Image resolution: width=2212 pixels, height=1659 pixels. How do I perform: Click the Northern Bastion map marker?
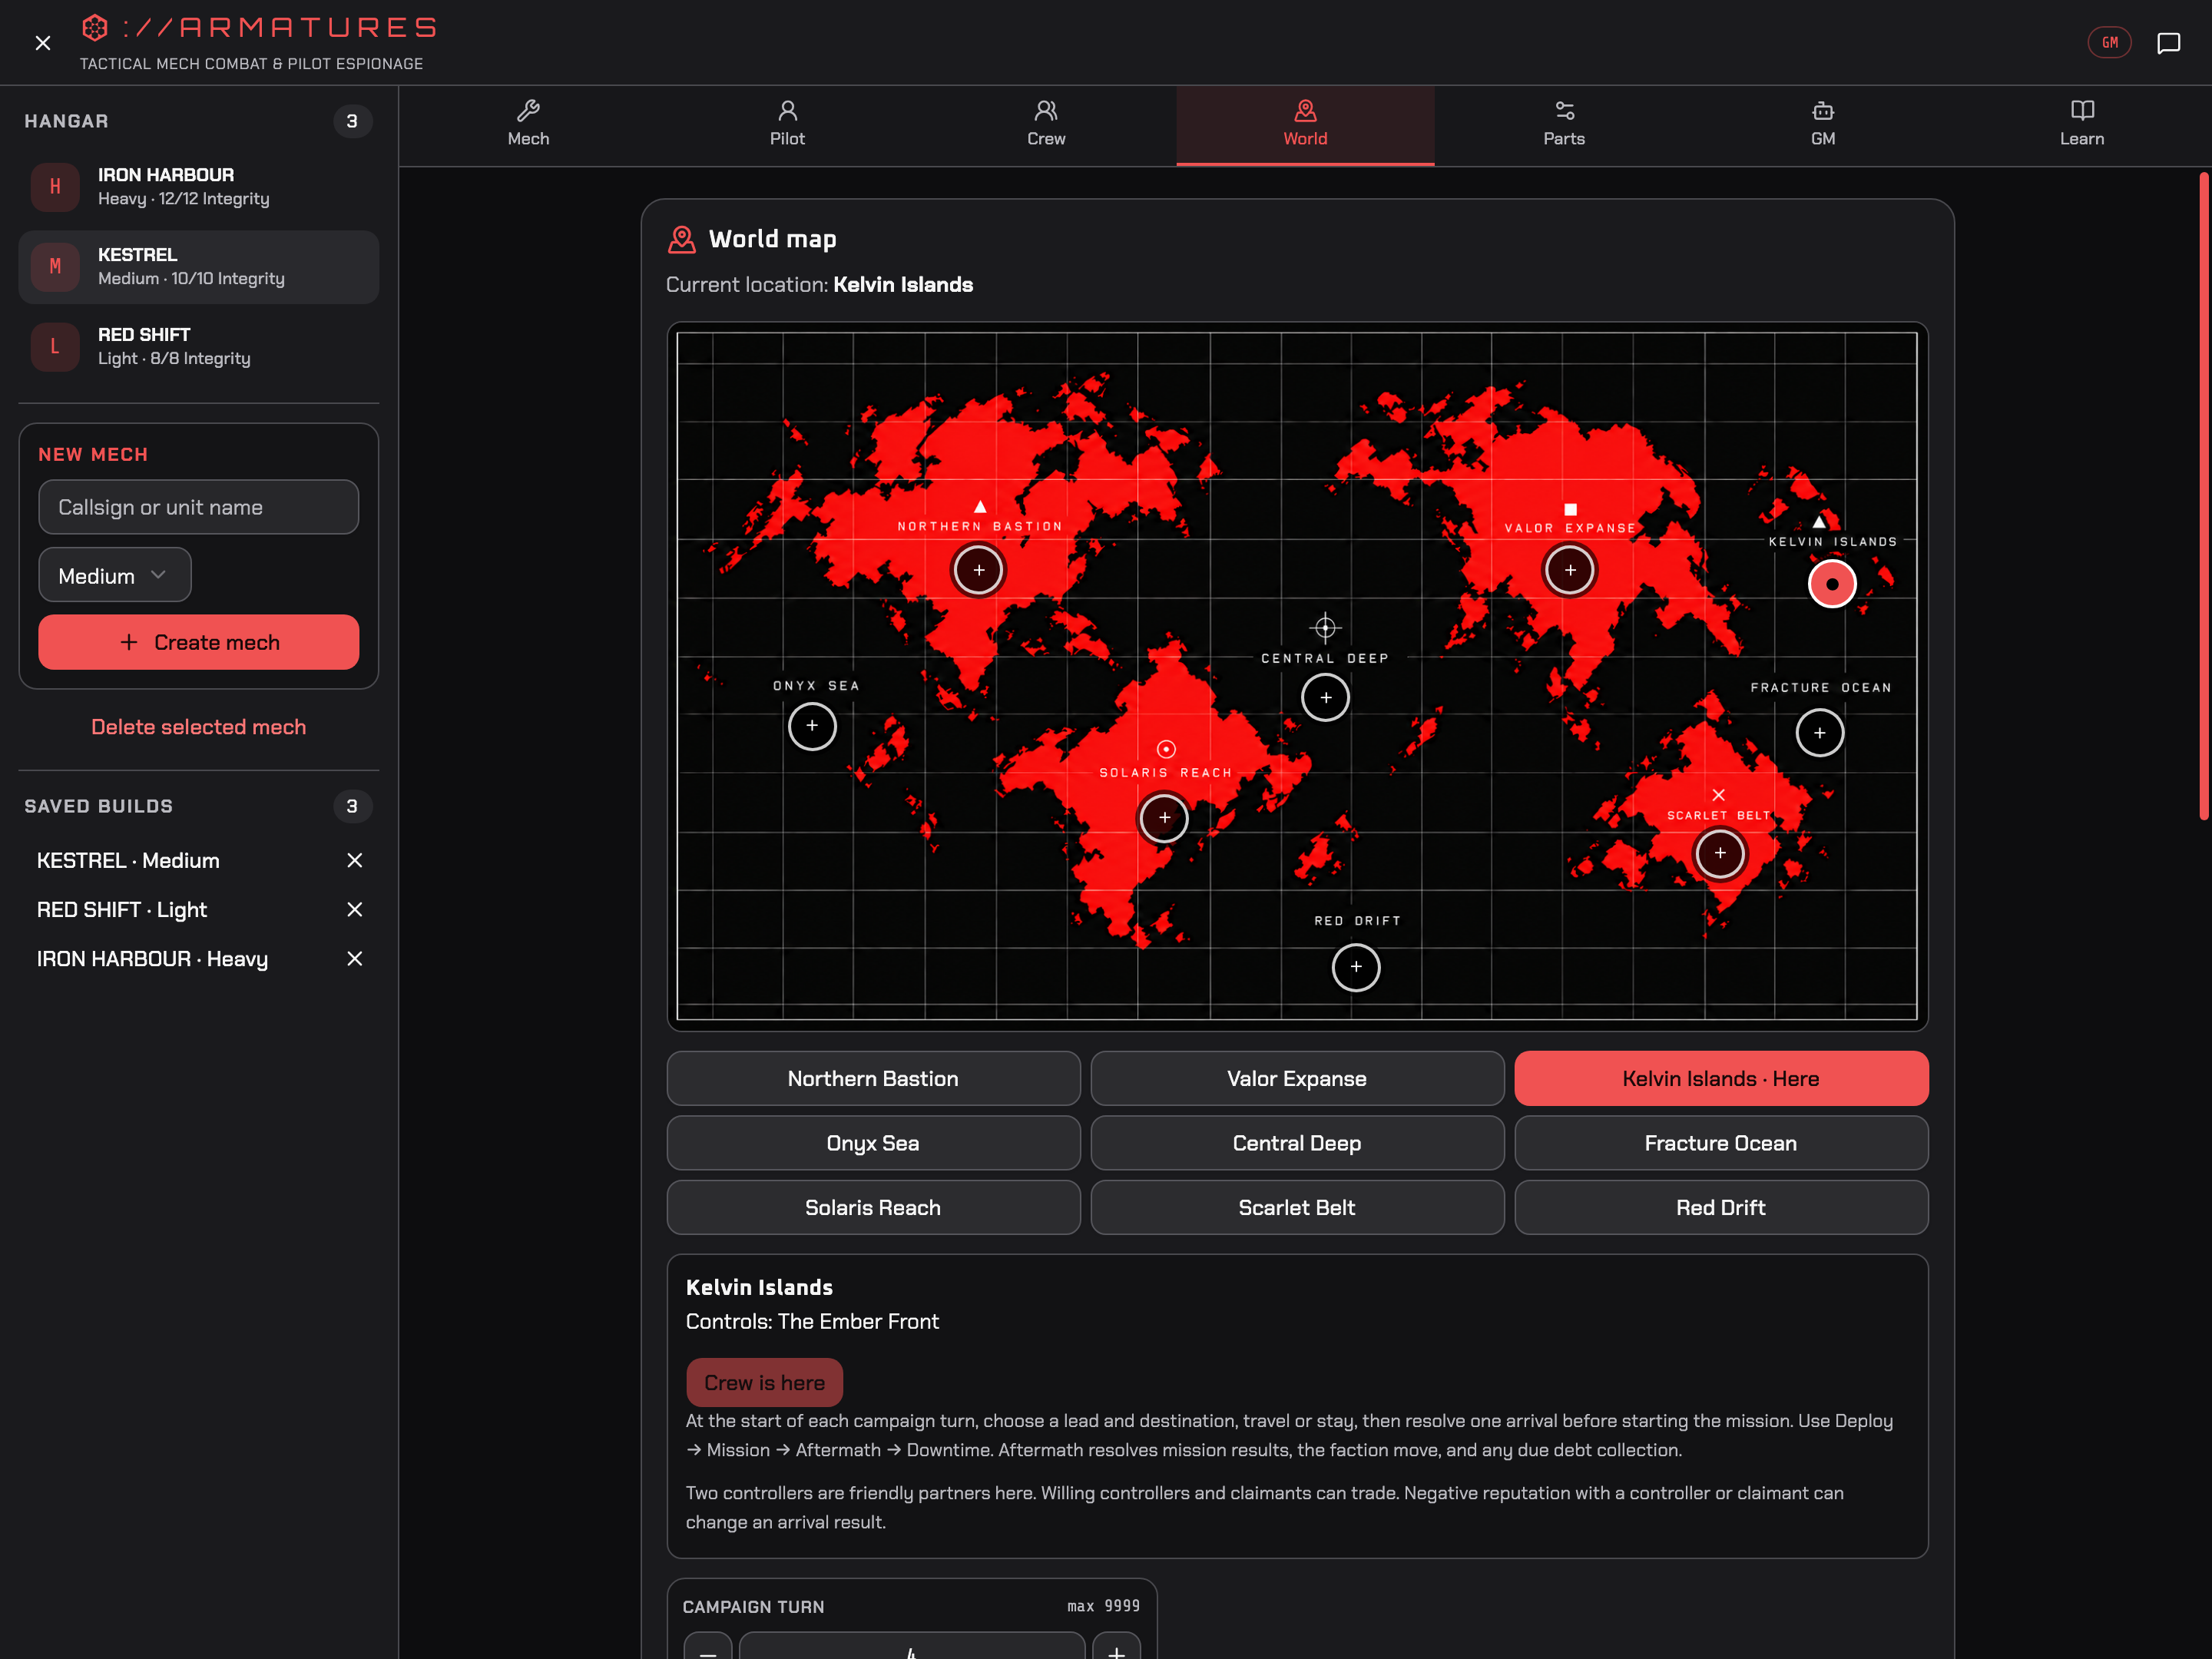coord(978,570)
